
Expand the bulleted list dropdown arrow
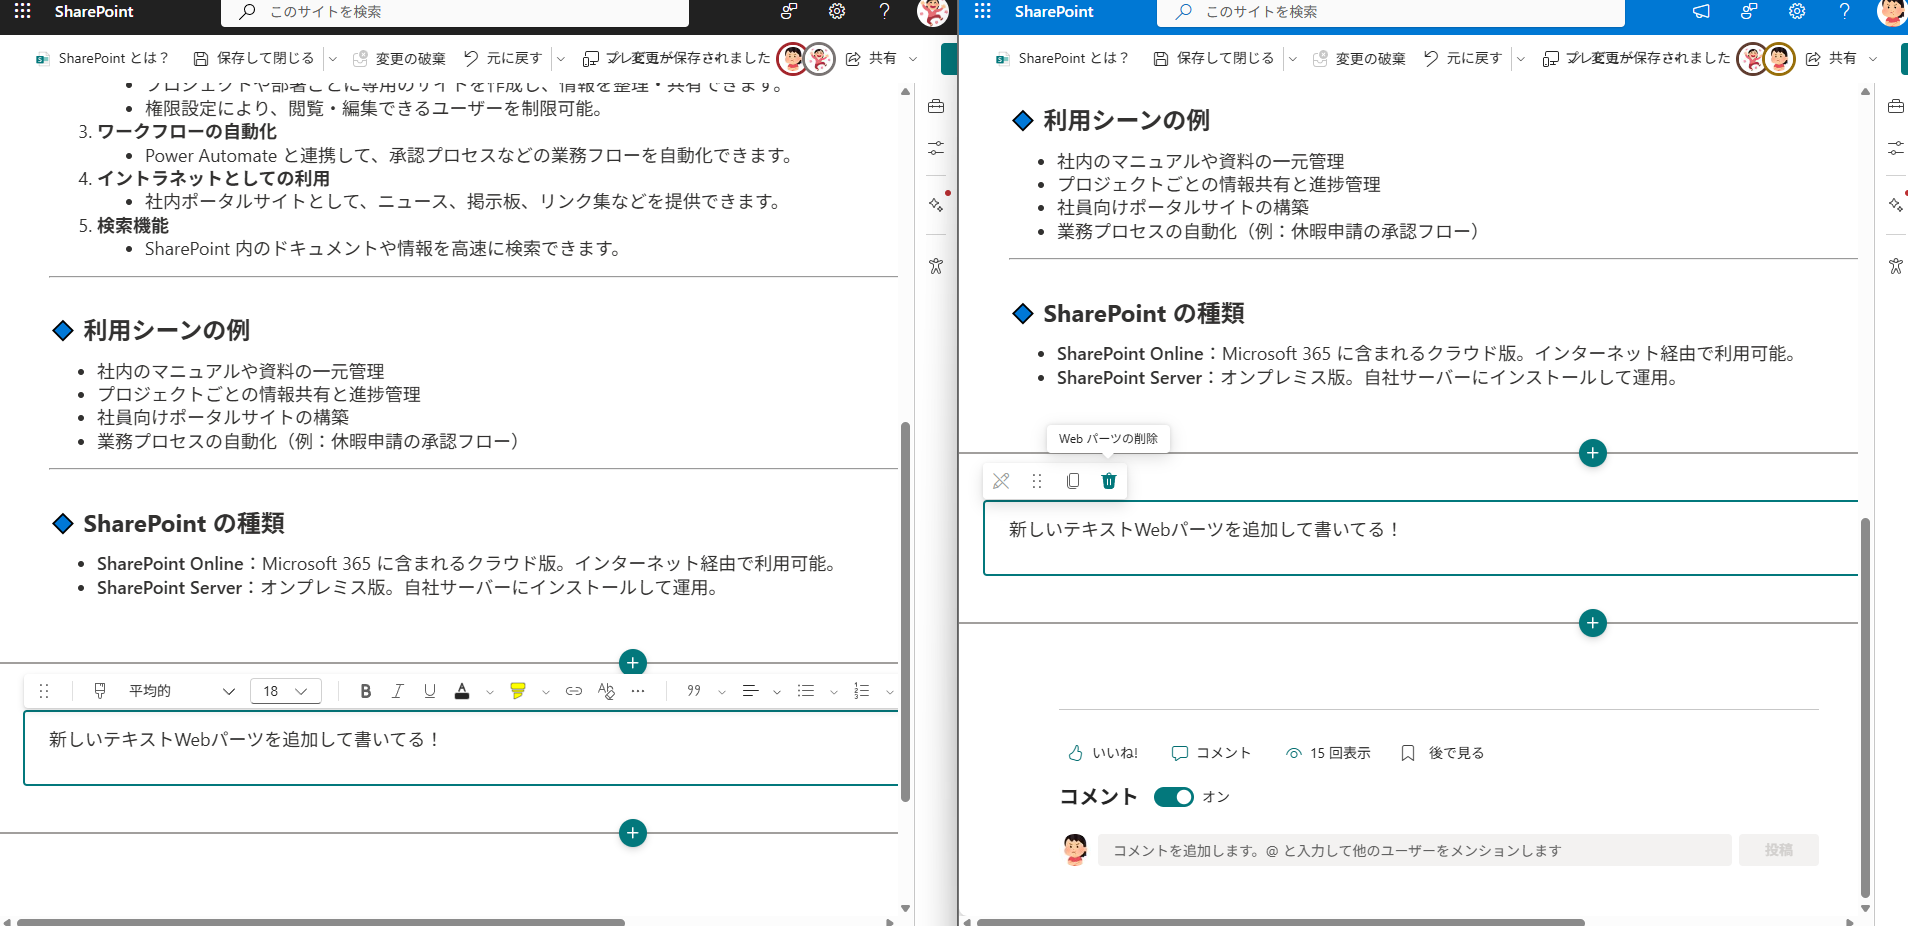coord(834,692)
